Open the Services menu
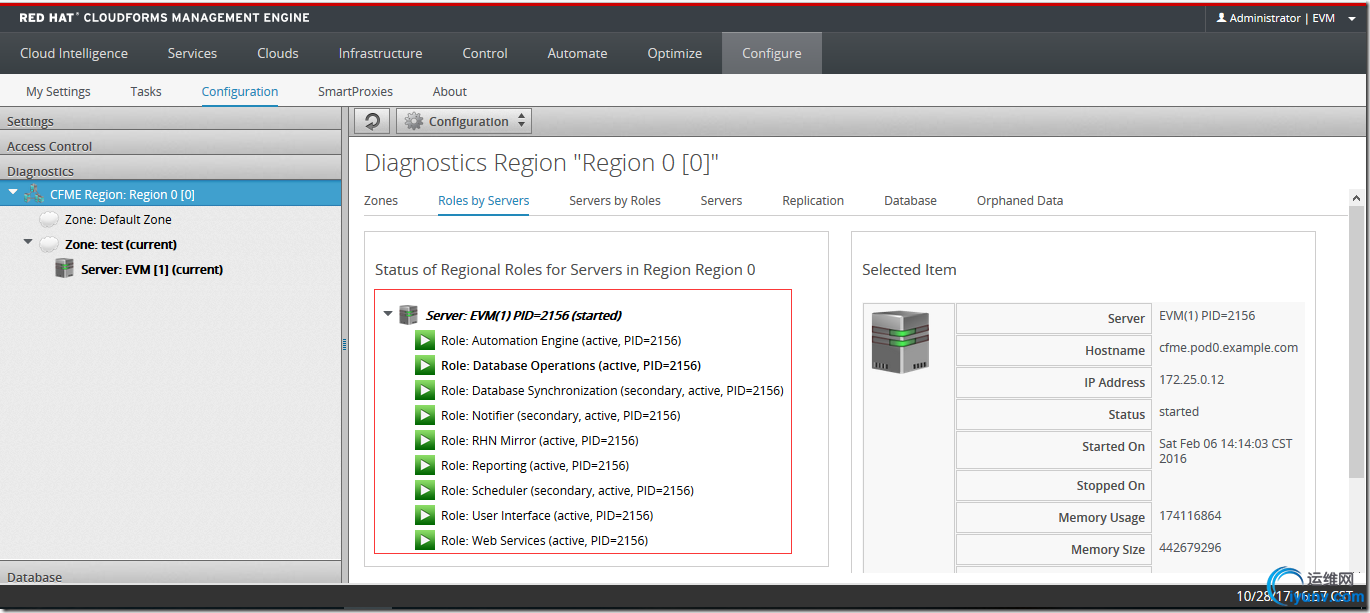The image size is (1370, 613). pyautogui.click(x=192, y=53)
